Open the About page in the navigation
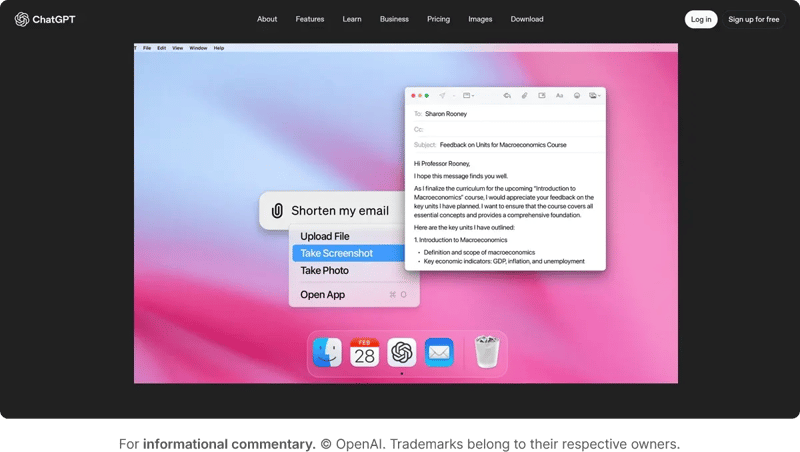This screenshot has height=452, width=800. coord(267,19)
